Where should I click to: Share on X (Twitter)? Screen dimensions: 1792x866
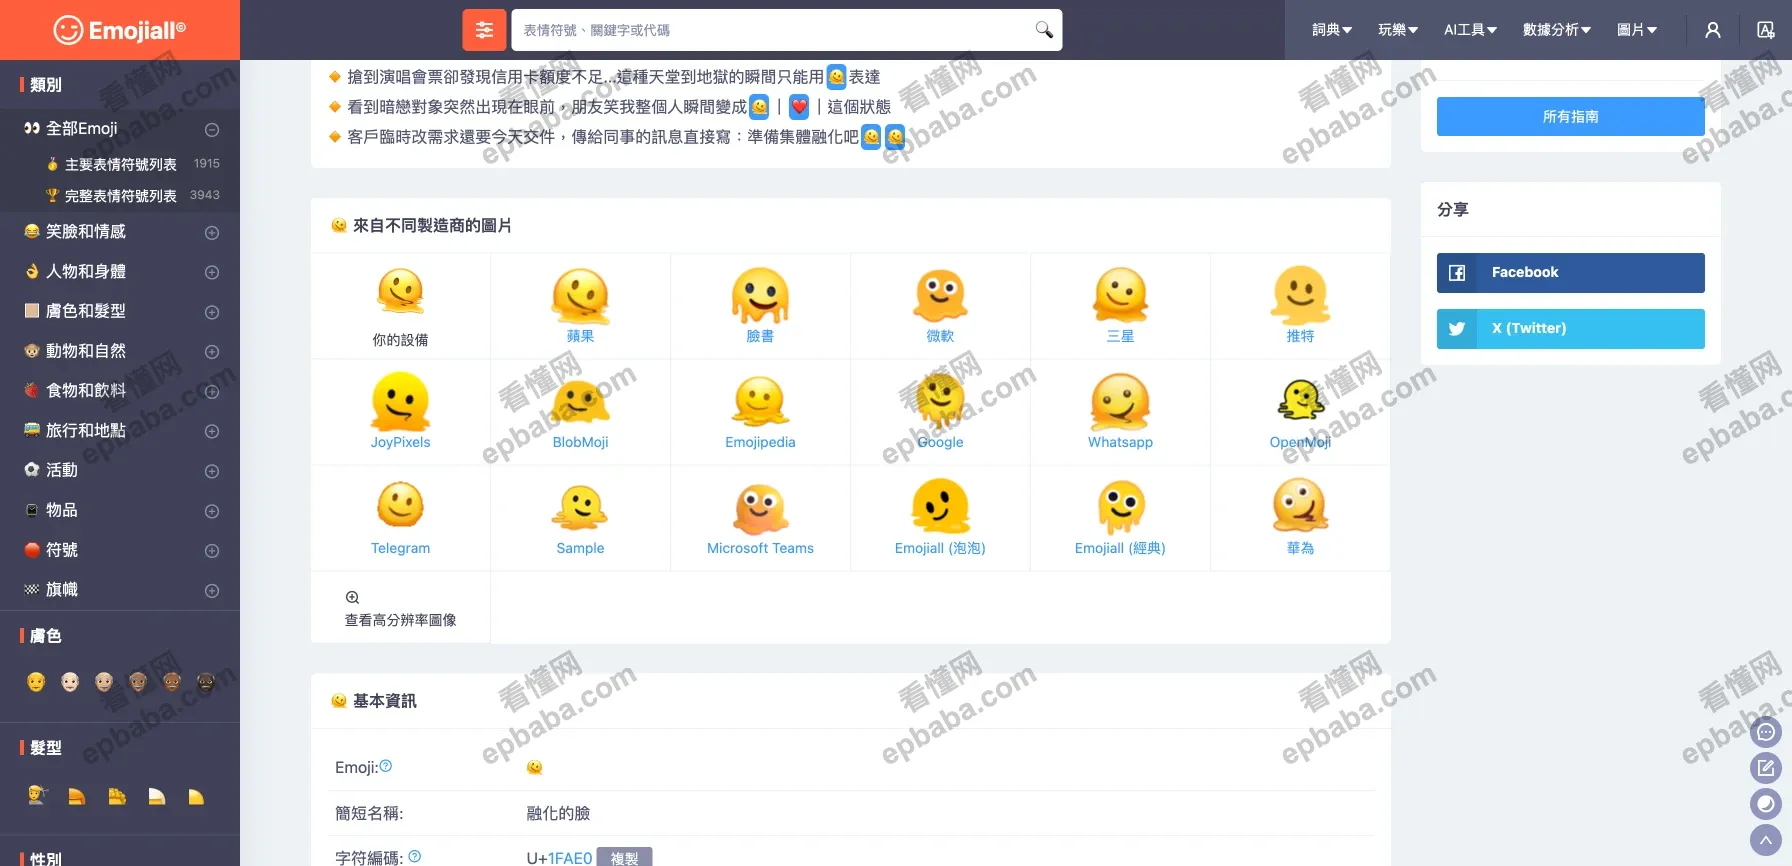coord(1571,328)
